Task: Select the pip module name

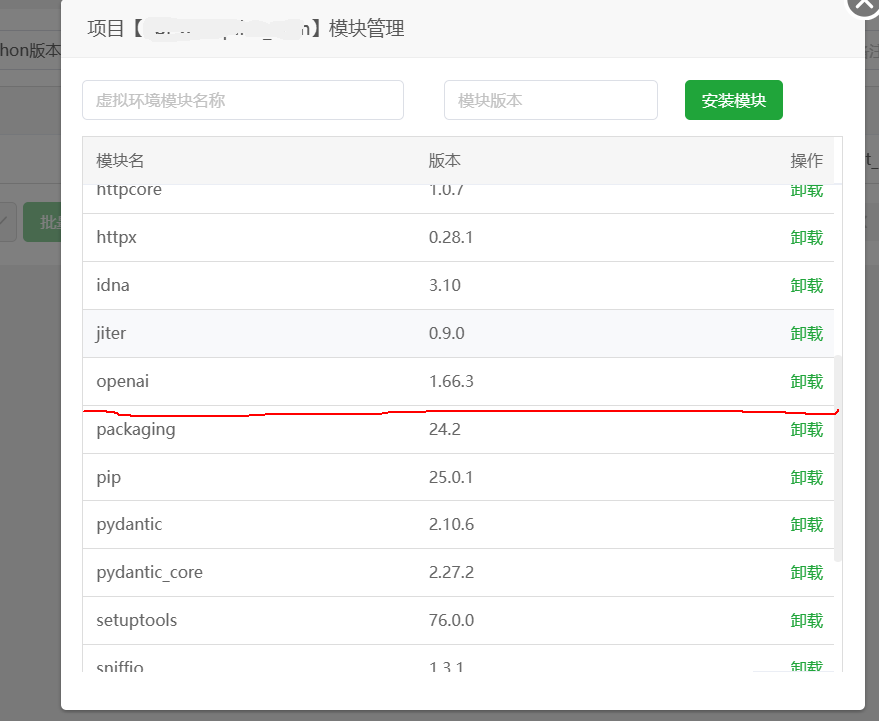Action: click(109, 478)
